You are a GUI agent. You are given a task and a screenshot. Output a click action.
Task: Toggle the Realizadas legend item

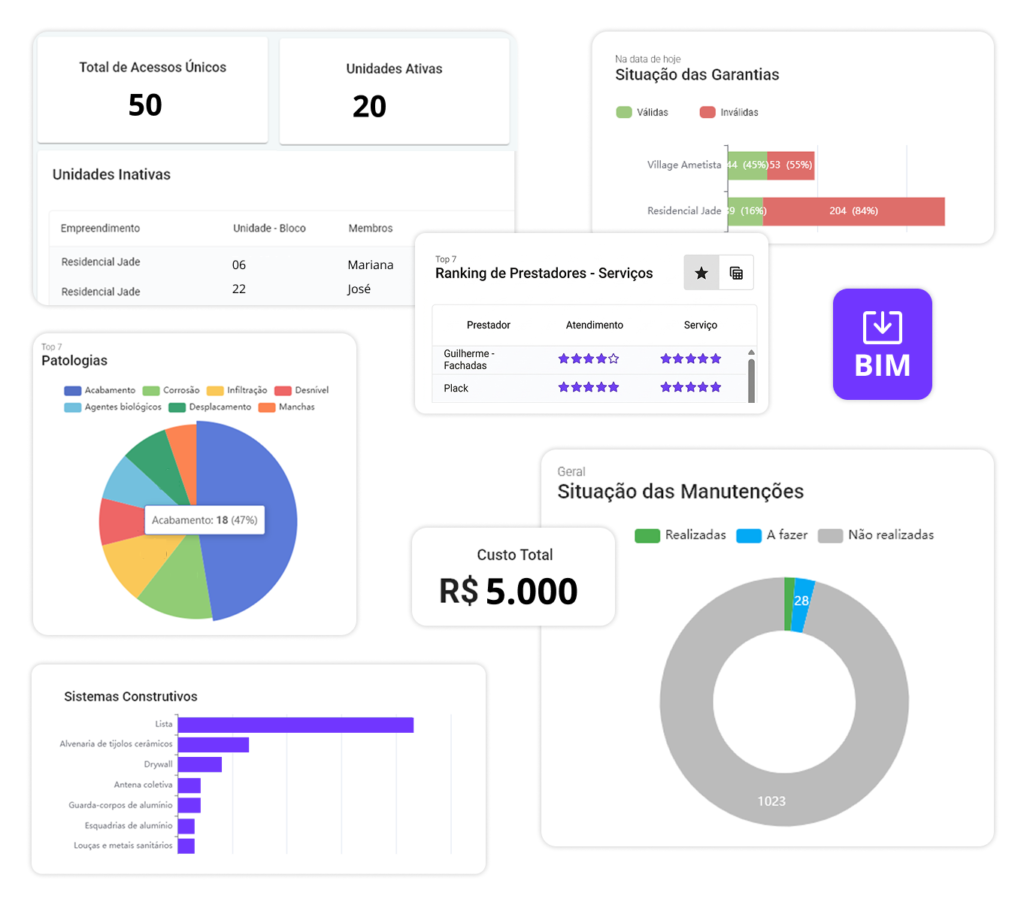coord(681,535)
